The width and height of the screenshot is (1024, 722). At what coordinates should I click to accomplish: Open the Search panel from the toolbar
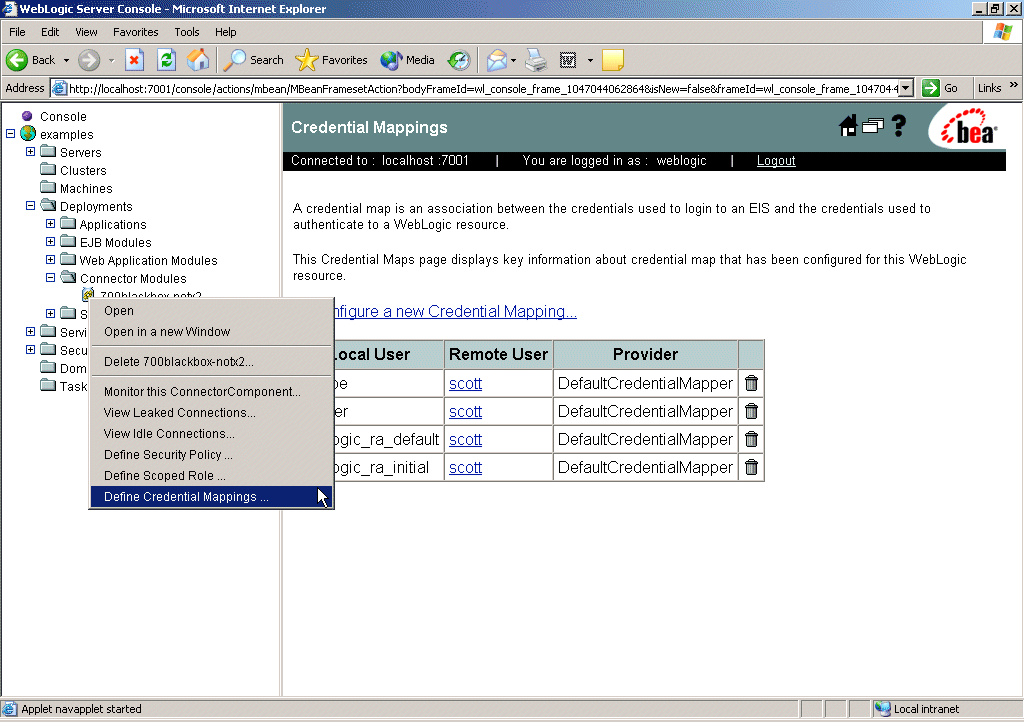pyautogui.click(x=253, y=60)
